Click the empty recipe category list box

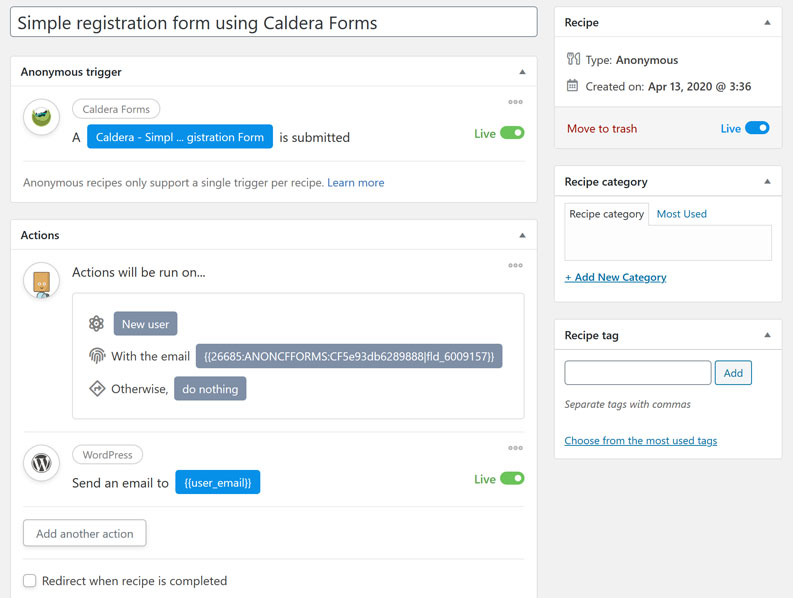[668, 243]
